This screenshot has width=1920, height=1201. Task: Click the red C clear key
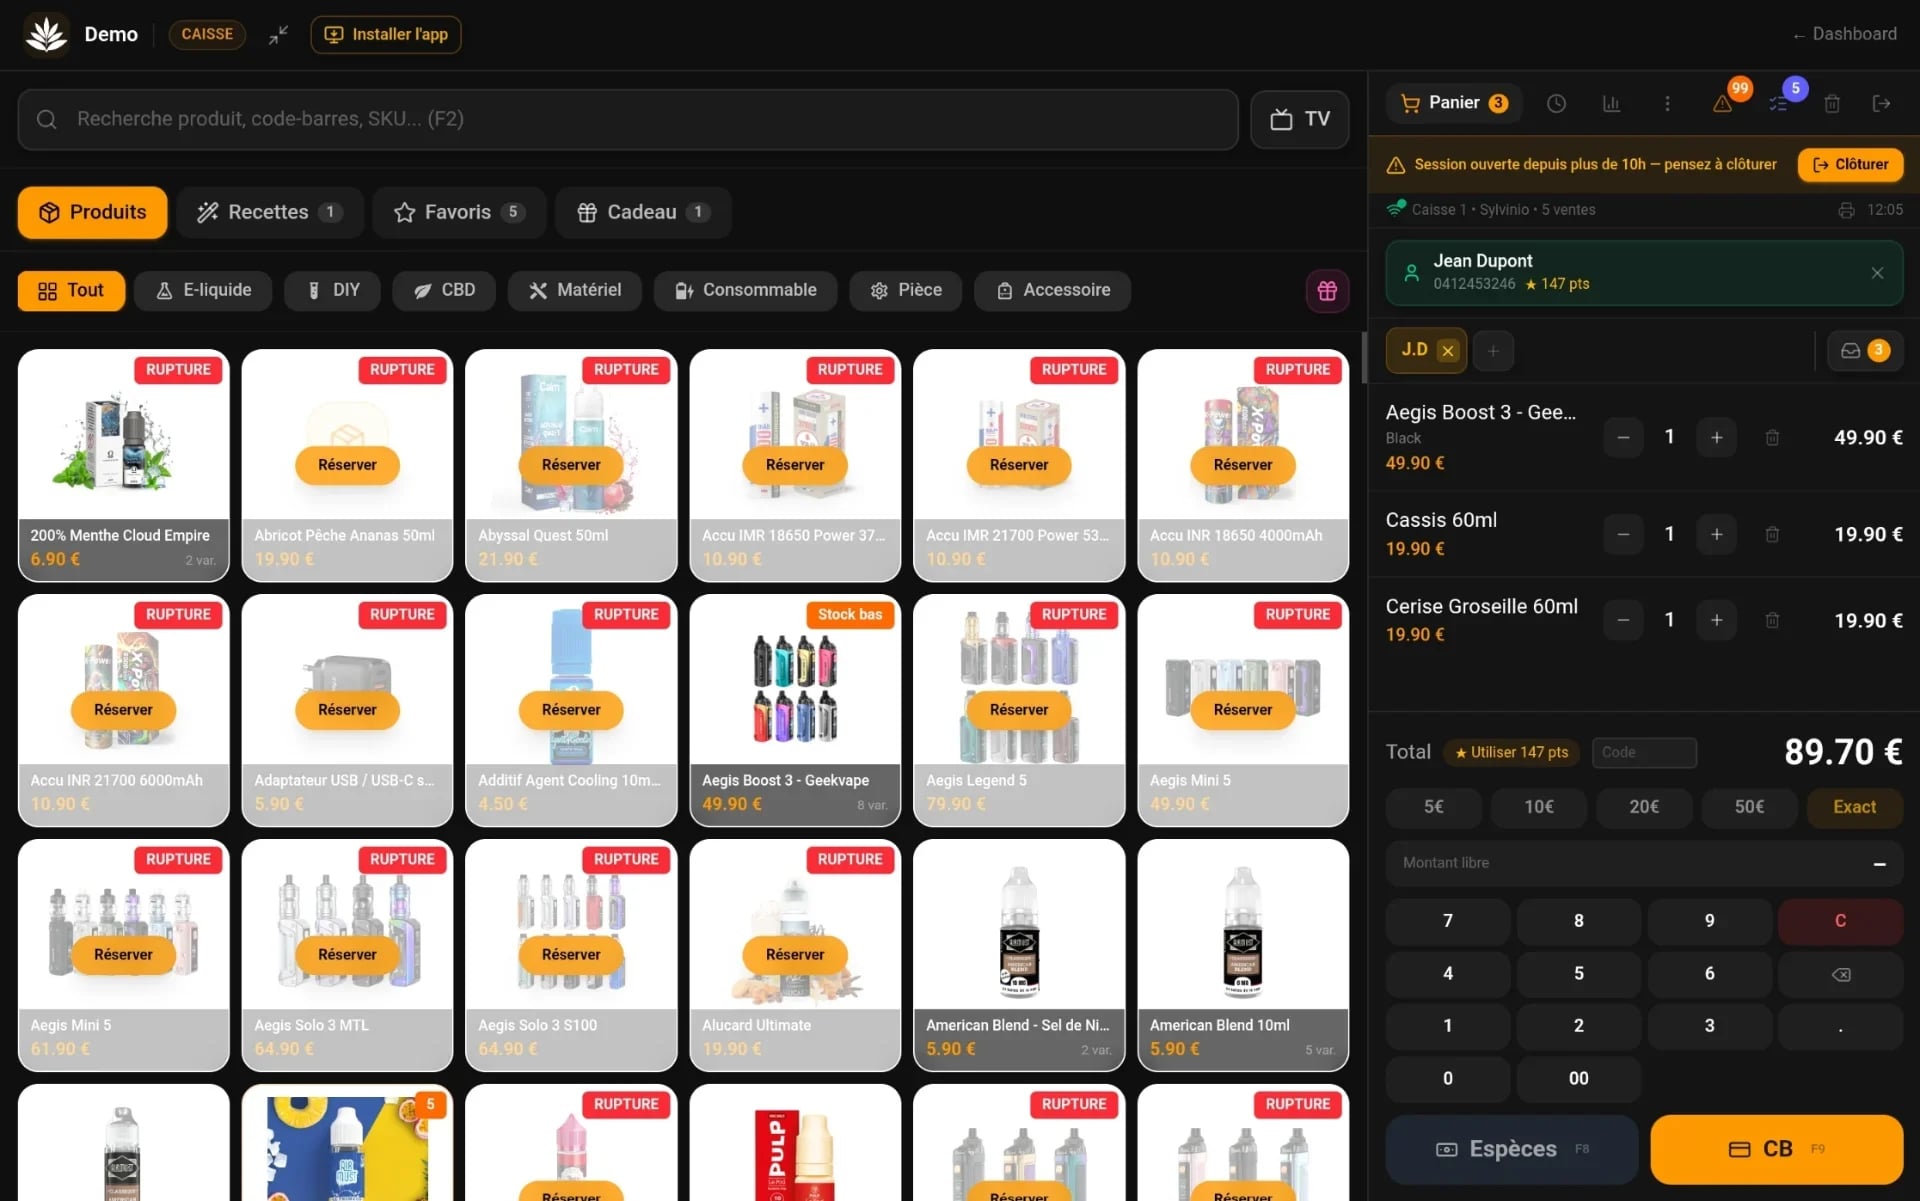pyautogui.click(x=1840, y=921)
